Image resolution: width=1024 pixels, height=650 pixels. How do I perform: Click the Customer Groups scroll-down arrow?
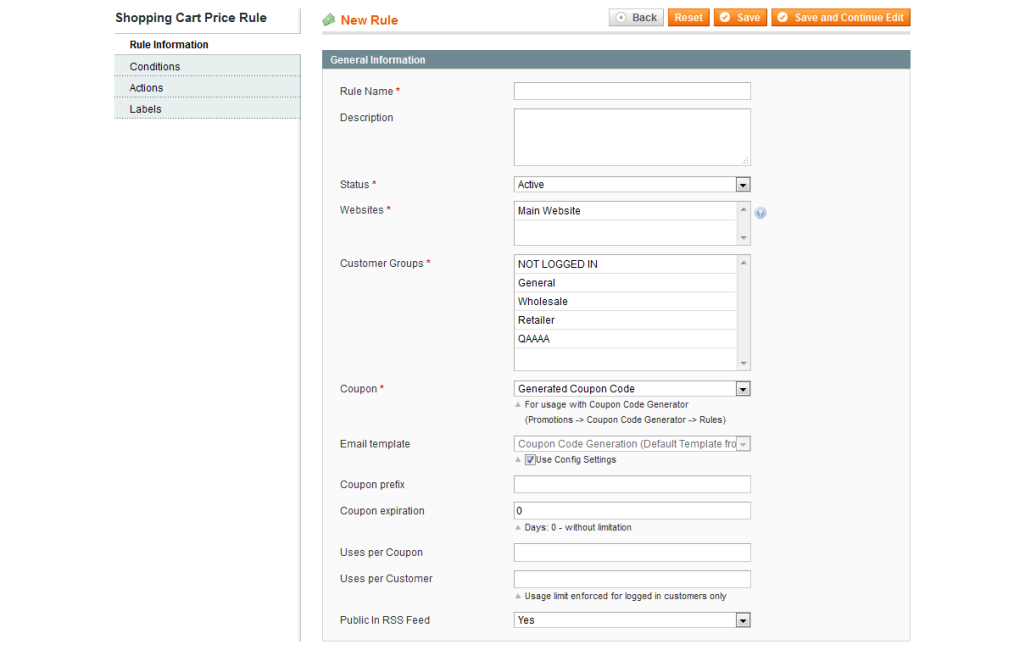(743, 363)
